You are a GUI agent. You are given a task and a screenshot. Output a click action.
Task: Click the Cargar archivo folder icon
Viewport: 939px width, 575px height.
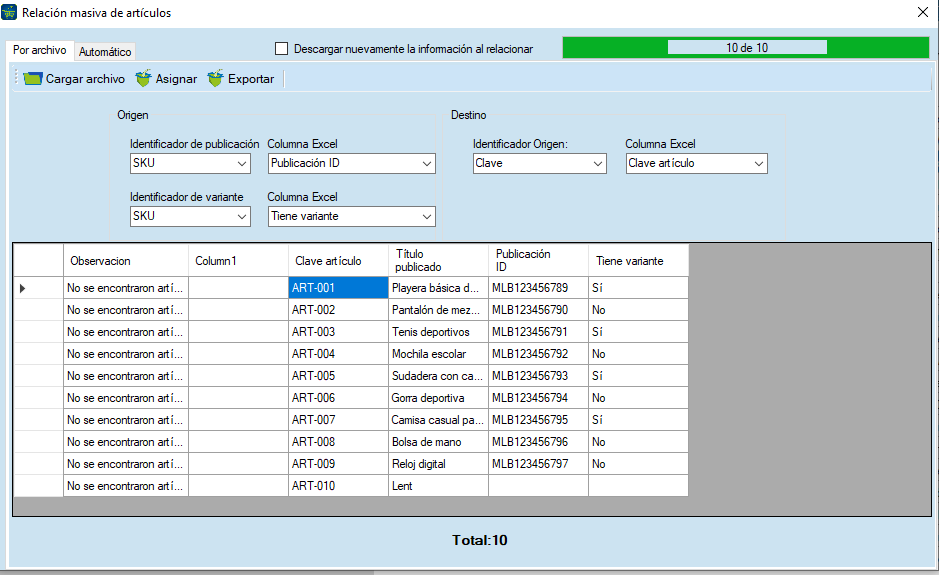(x=32, y=78)
